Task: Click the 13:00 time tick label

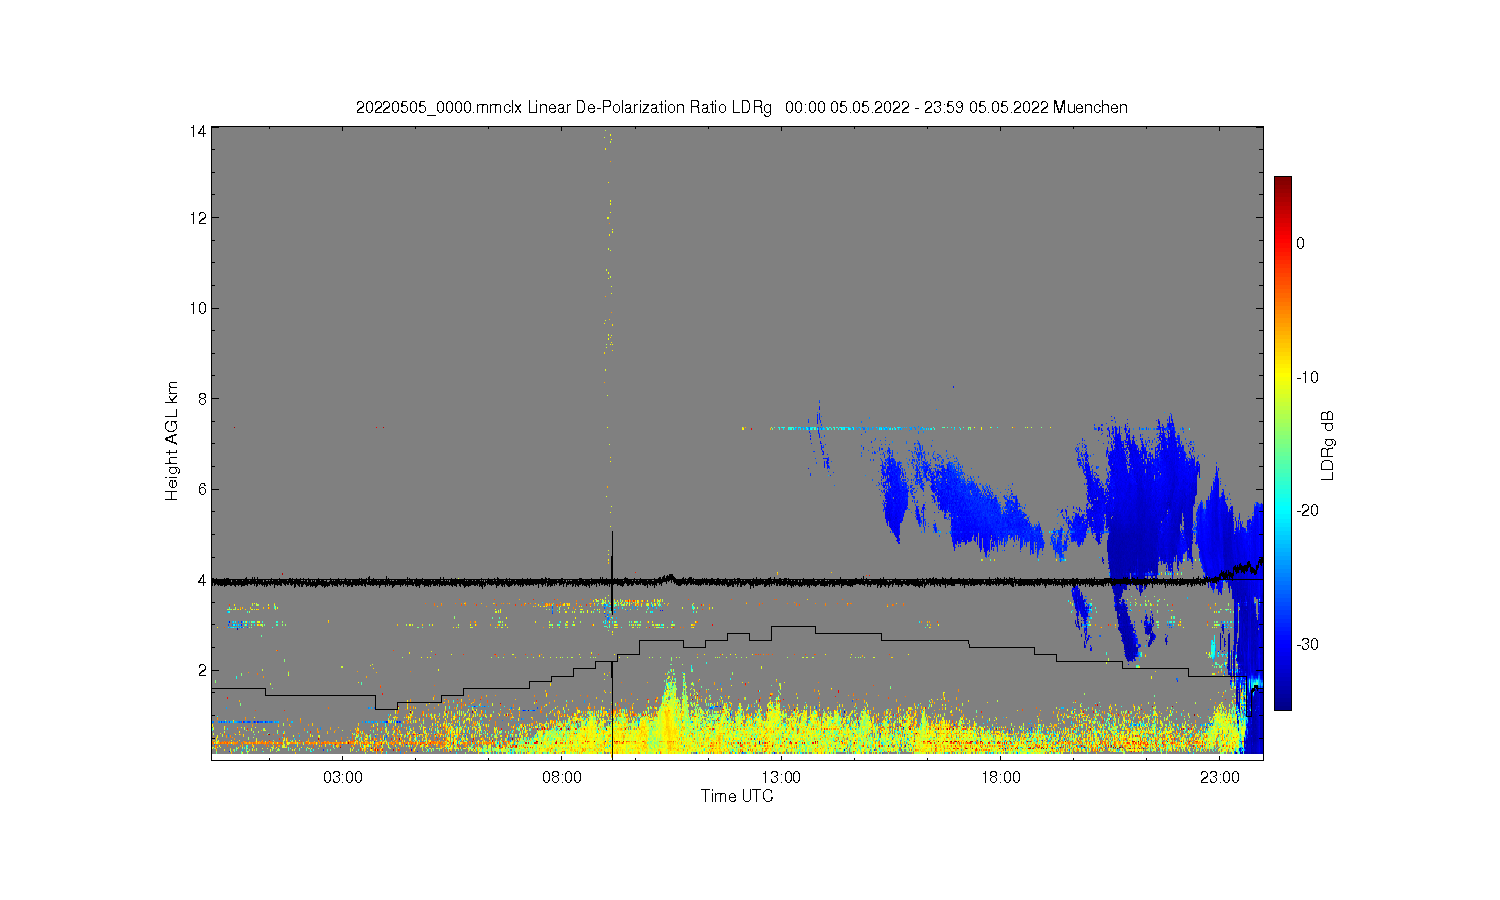Action: click(x=781, y=778)
